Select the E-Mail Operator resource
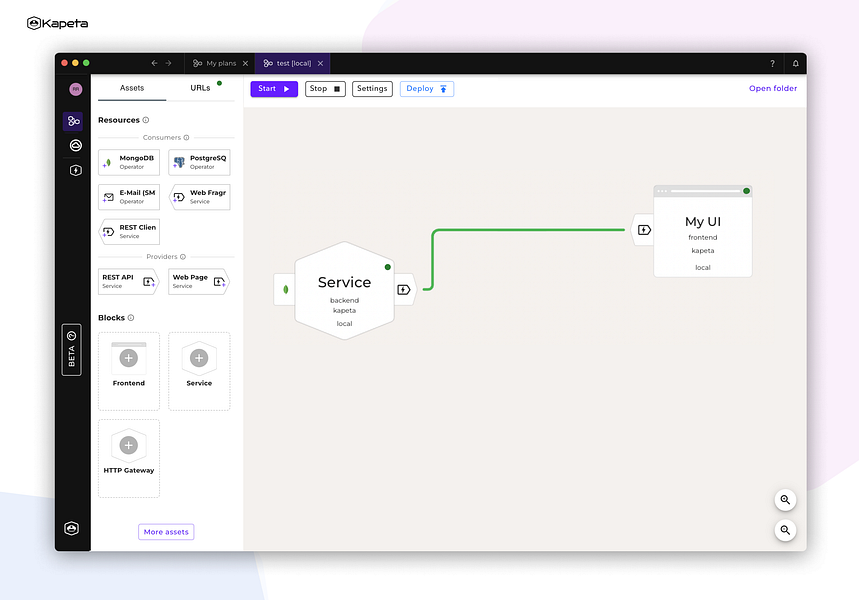 click(128, 196)
